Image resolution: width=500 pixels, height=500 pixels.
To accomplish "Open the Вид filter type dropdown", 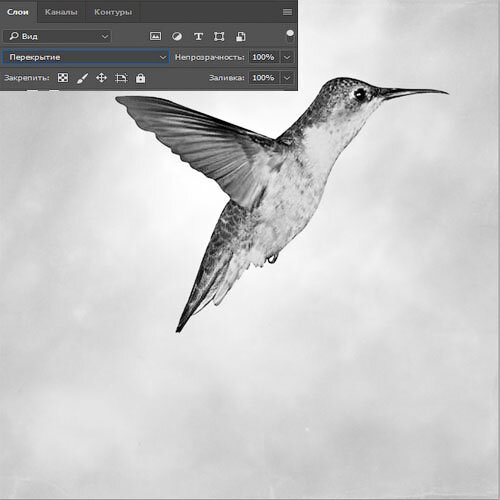I will [x=57, y=36].
